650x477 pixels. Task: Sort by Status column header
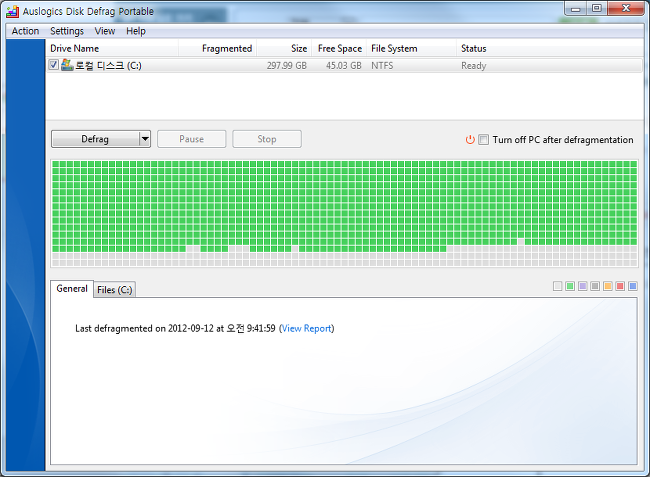coord(549,48)
